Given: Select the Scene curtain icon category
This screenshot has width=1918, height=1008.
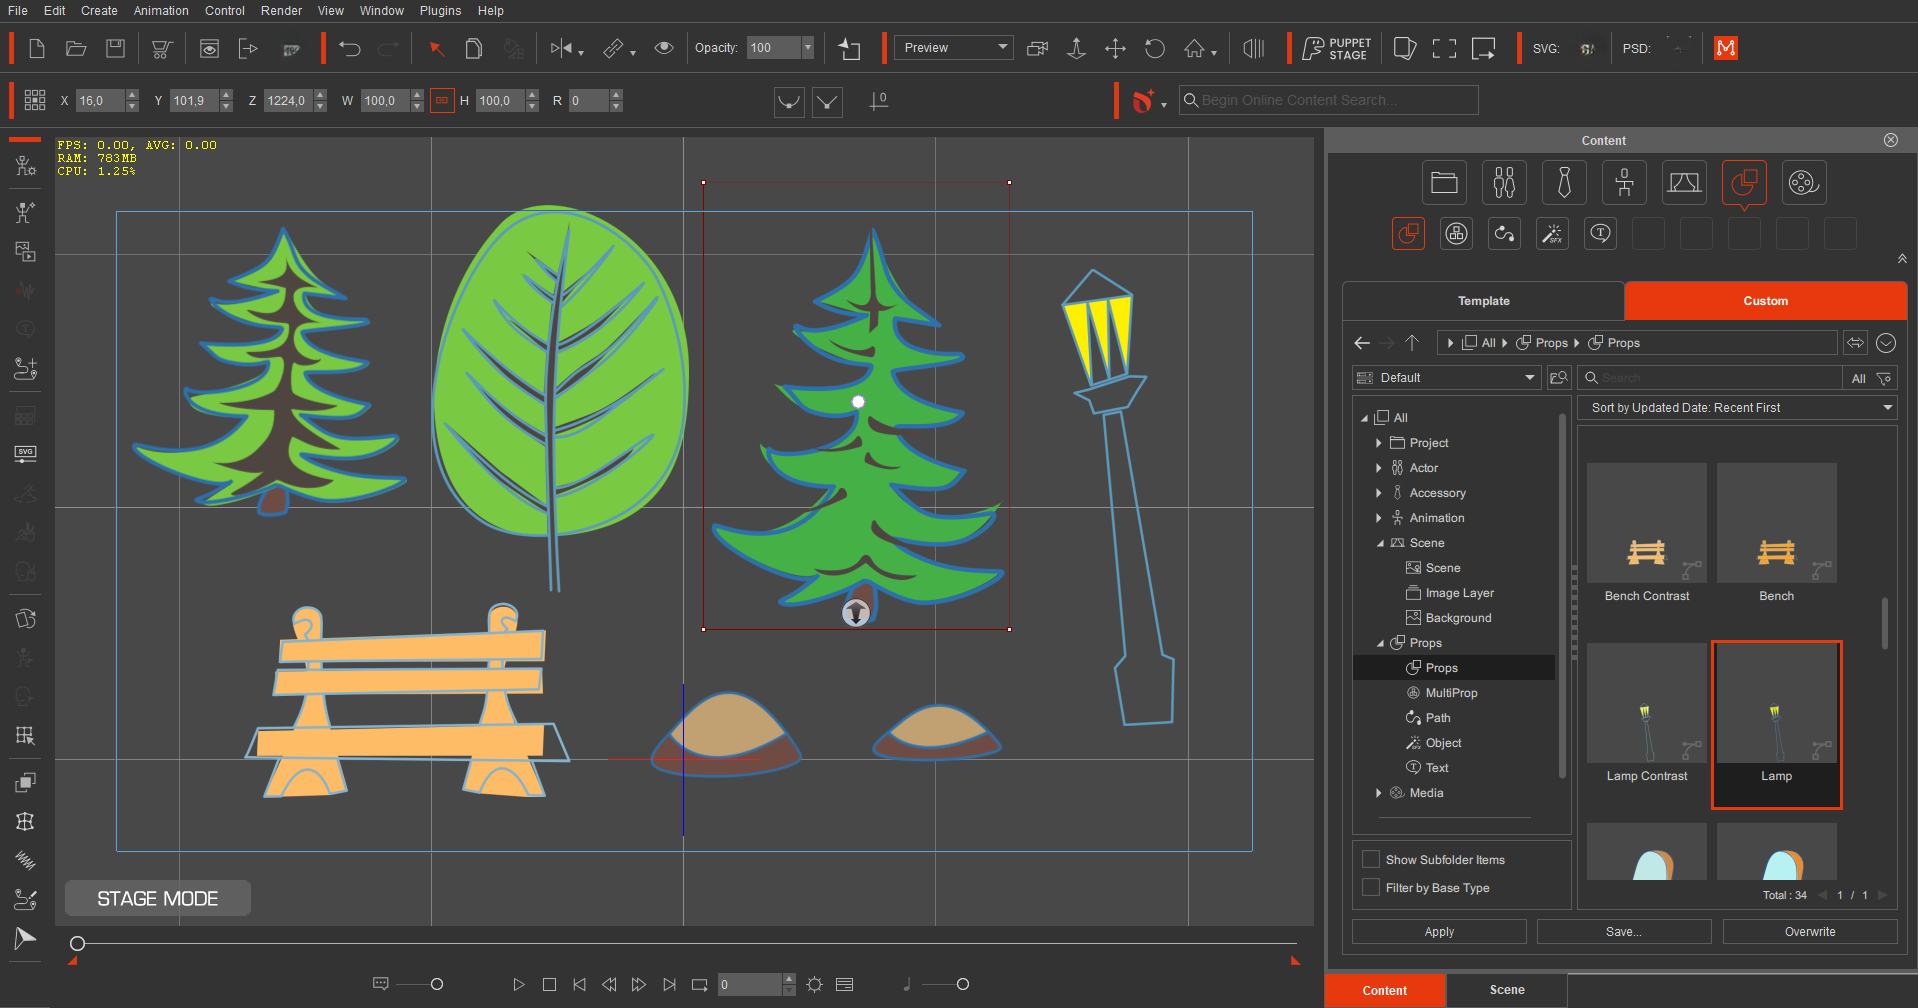Looking at the screenshot, I should (1684, 182).
